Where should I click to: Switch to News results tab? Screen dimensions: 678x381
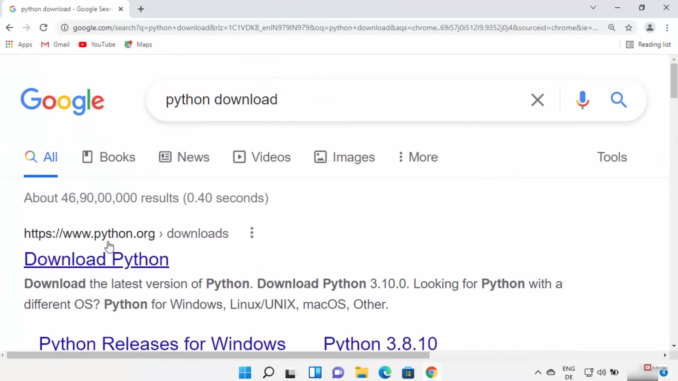tap(184, 157)
